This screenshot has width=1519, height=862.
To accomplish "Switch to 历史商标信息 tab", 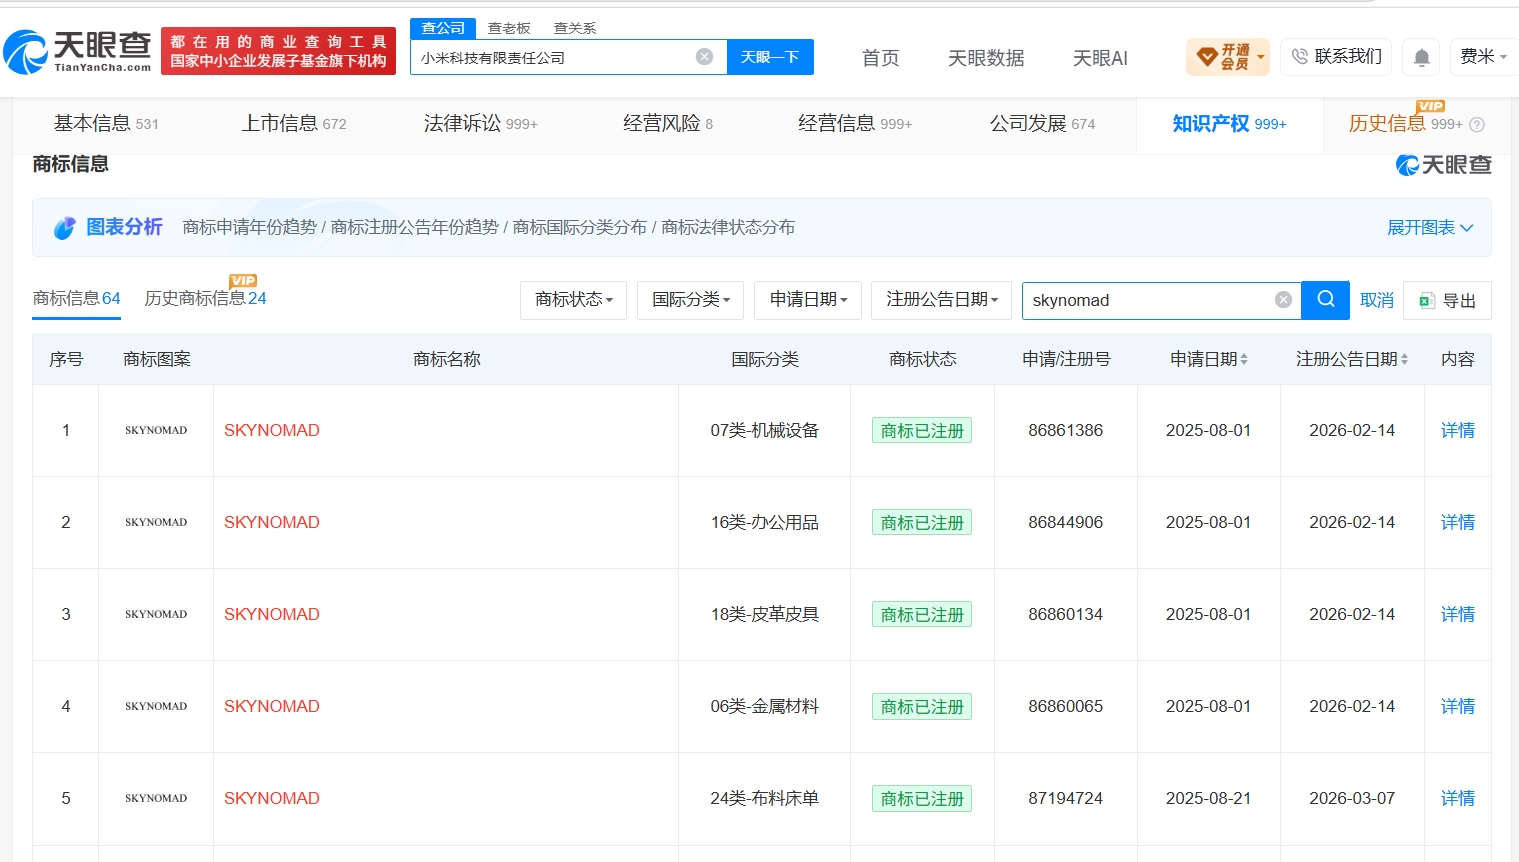I will pyautogui.click(x=205, y=298).
